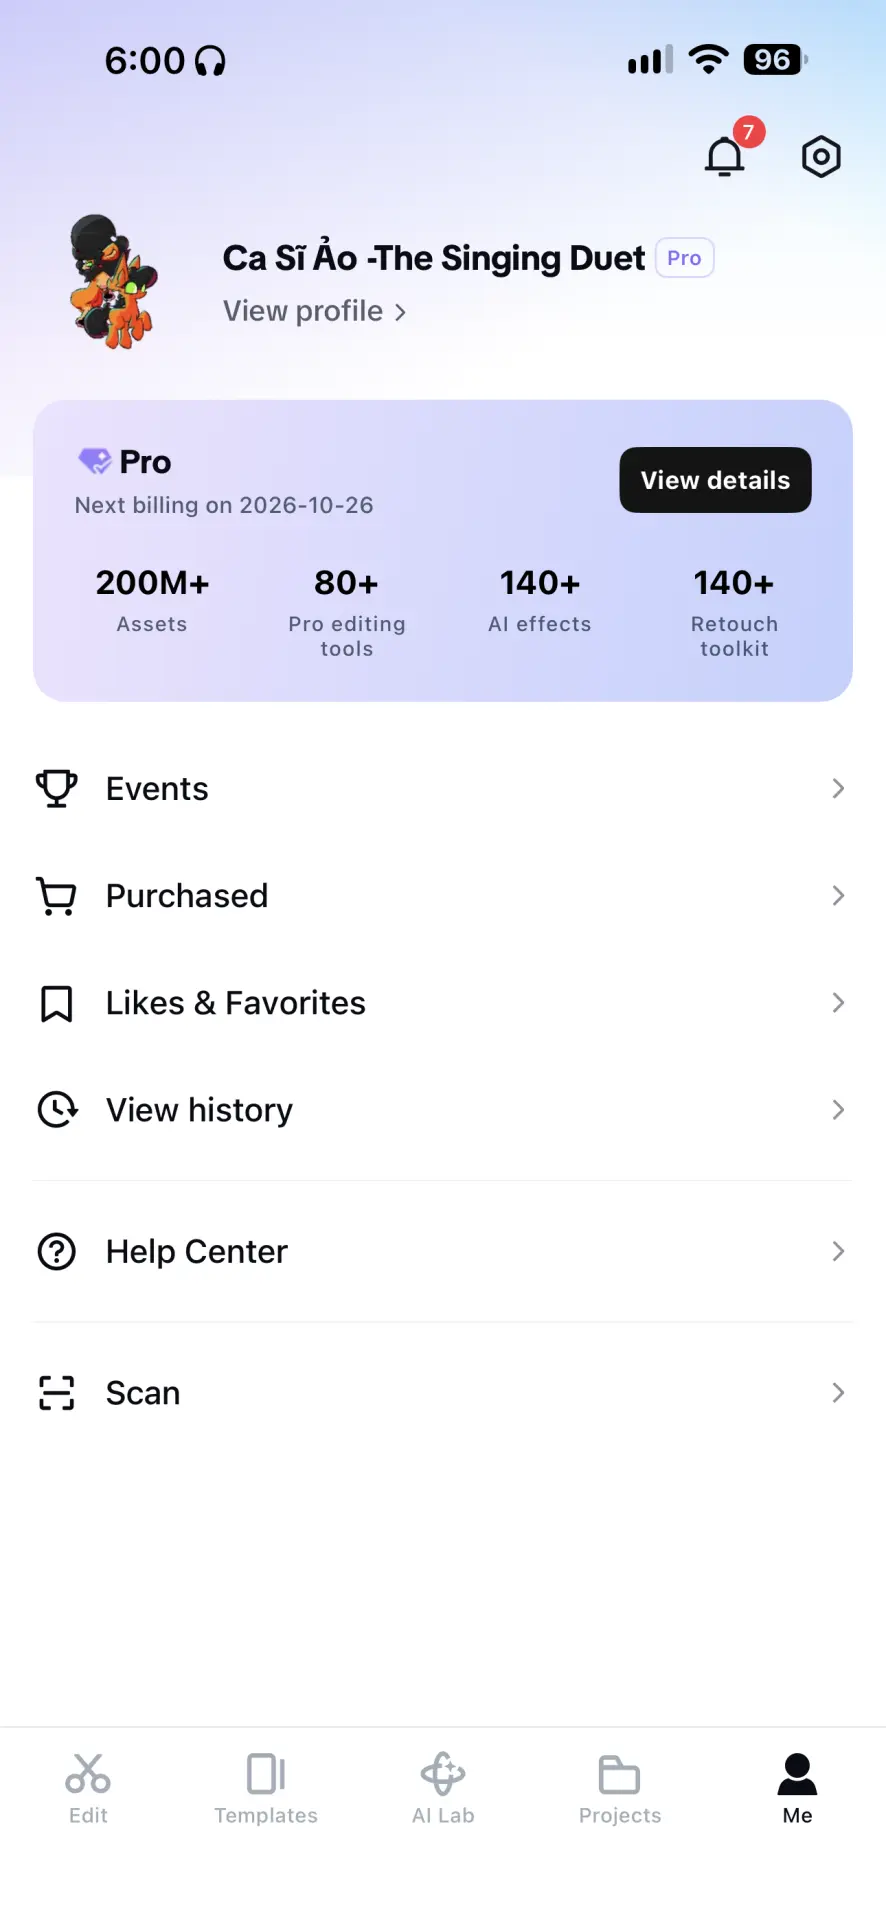Open the View profile link
The height and width of the screenshot is (1920, 886).
[315, 311]
